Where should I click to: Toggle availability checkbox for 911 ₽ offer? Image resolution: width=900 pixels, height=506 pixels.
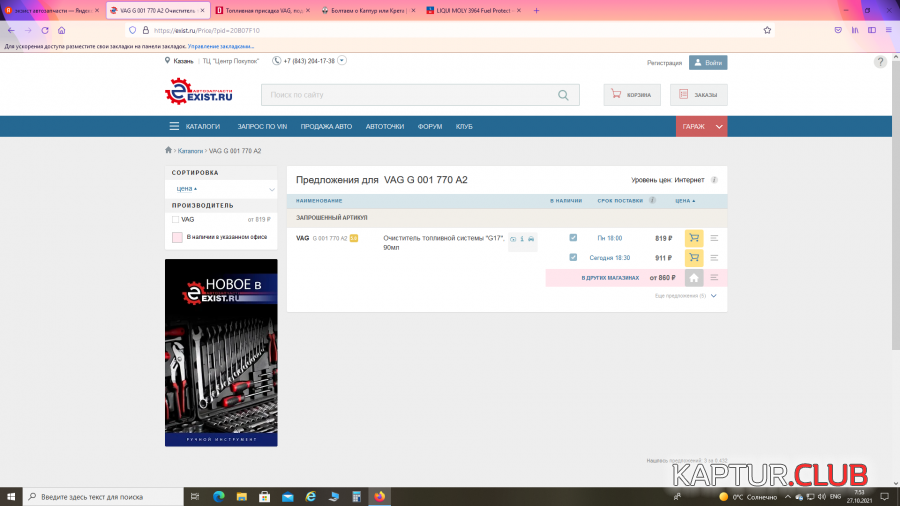click(x=573, y=258)
